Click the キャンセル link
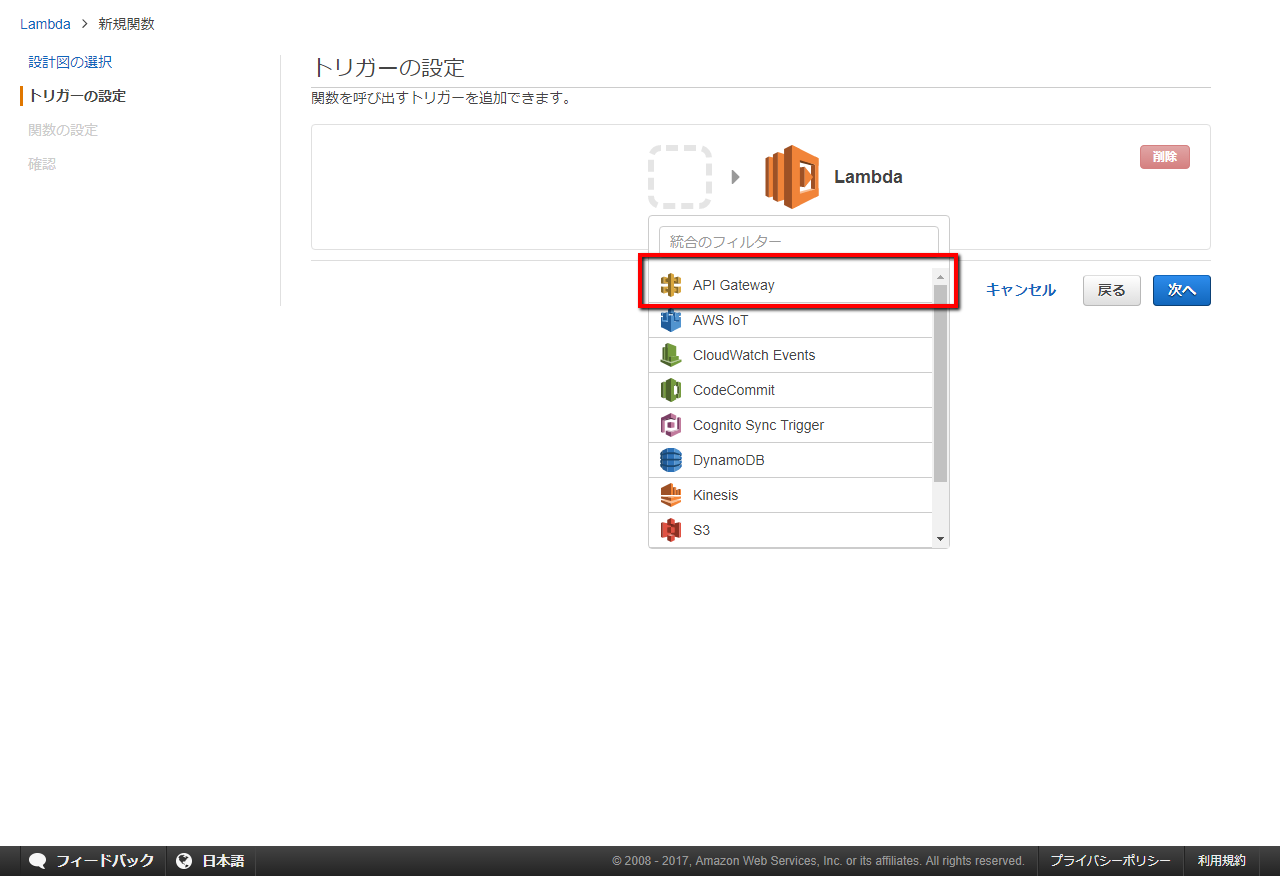1280x876 pixels. pos(1020,290)
